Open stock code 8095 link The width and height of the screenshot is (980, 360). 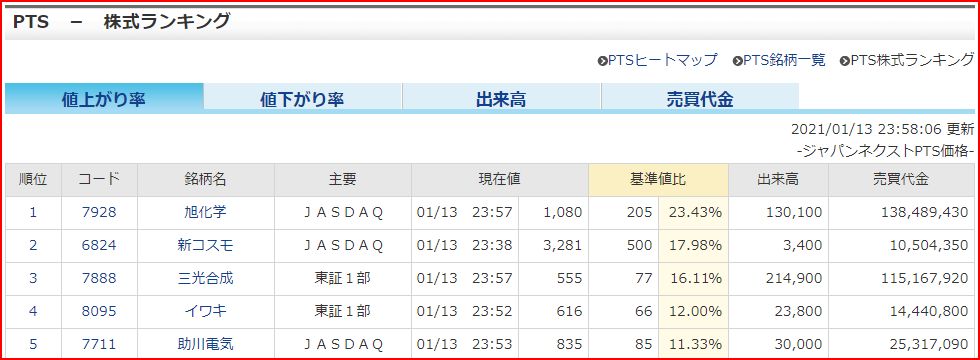pos(99,311)
